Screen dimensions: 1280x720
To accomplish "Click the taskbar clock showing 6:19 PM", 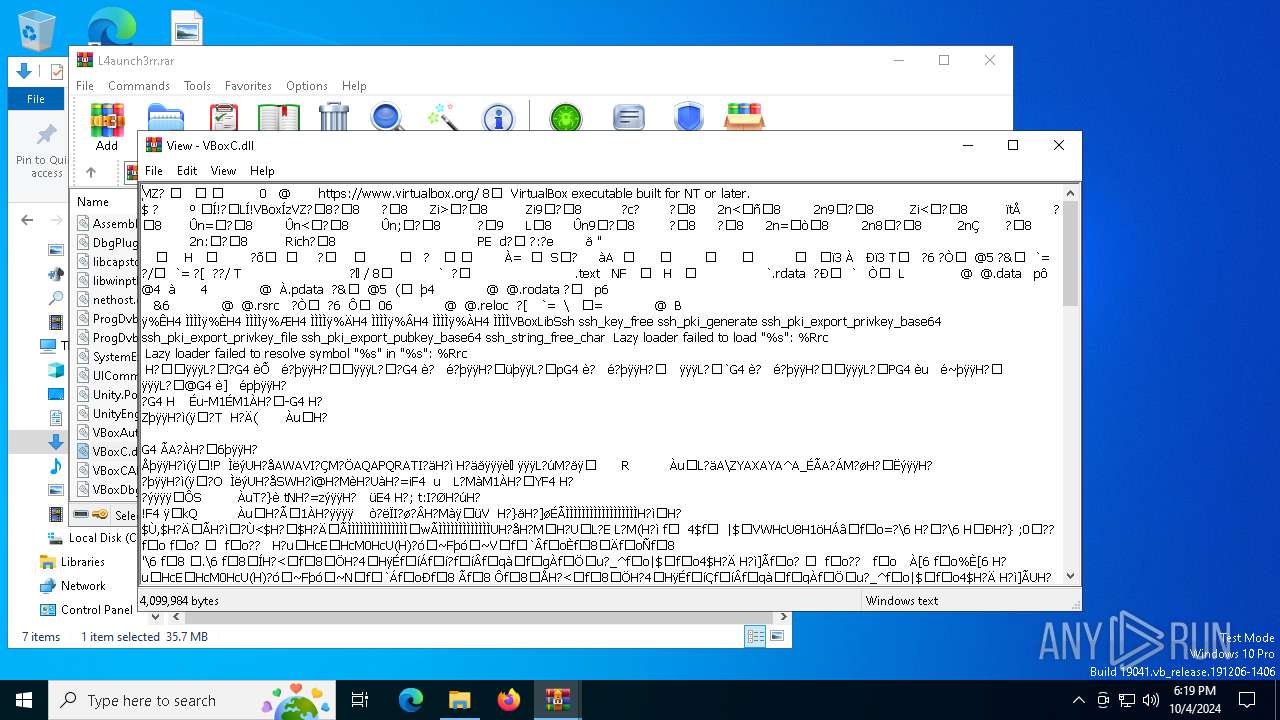I will 1194,700.
